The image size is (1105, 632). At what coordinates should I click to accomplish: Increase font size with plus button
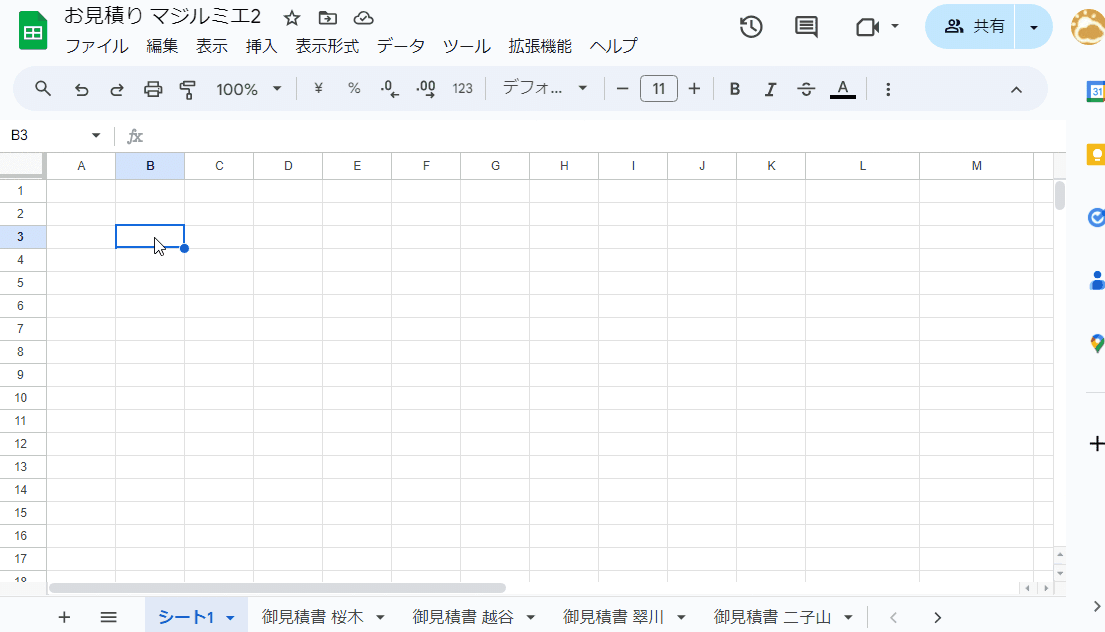click(694, 89)
